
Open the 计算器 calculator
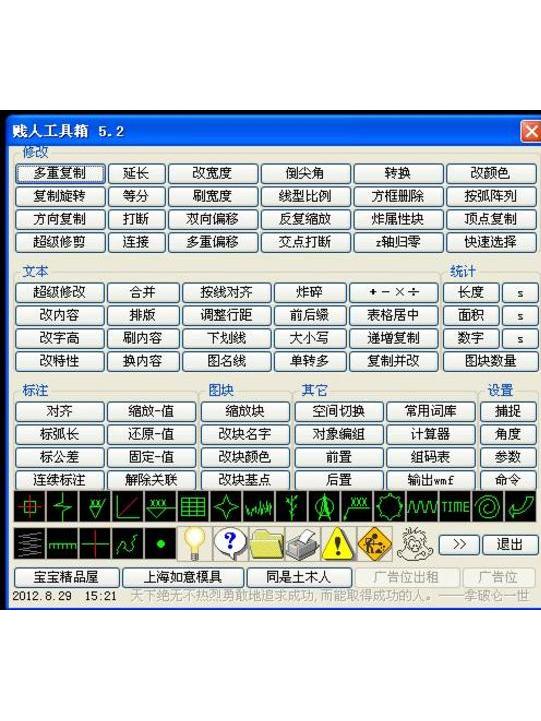point(431,434)
